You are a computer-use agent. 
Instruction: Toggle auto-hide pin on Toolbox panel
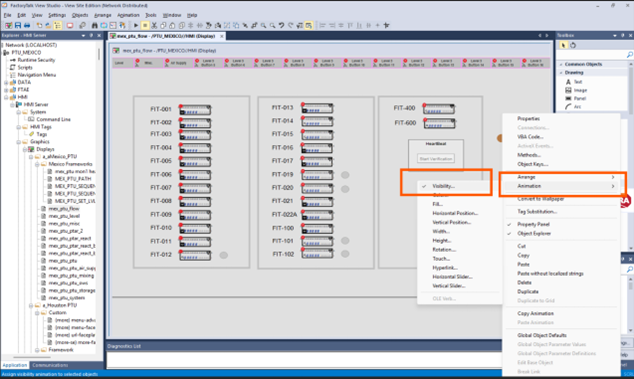point(623,36)
